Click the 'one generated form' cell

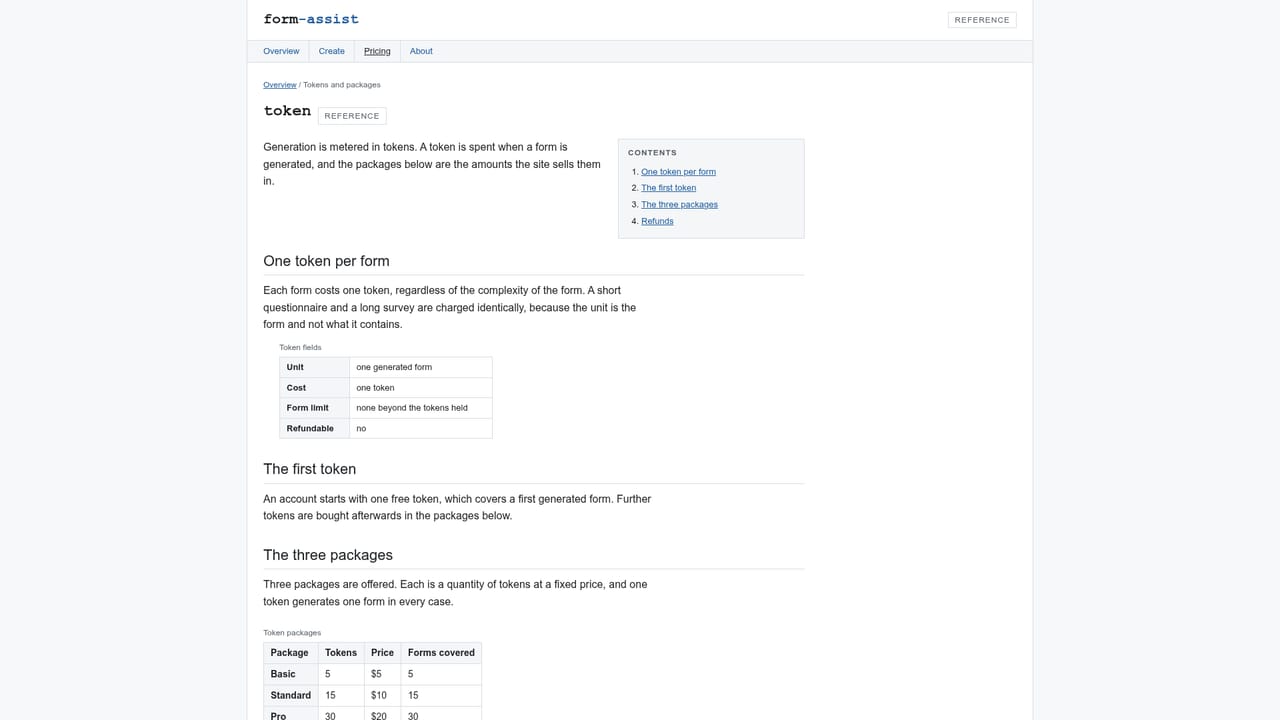(421, 367)
